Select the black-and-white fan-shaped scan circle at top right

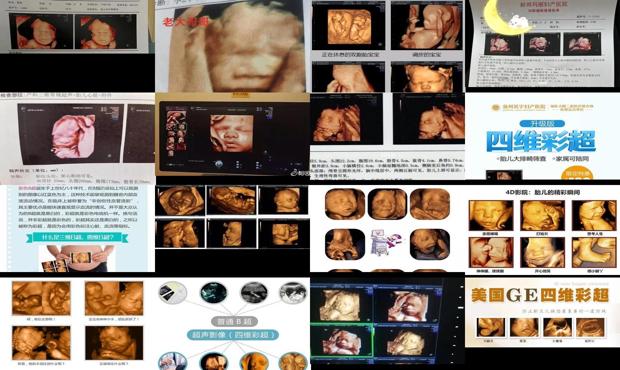pyautogui.click(x=293, y=293)
